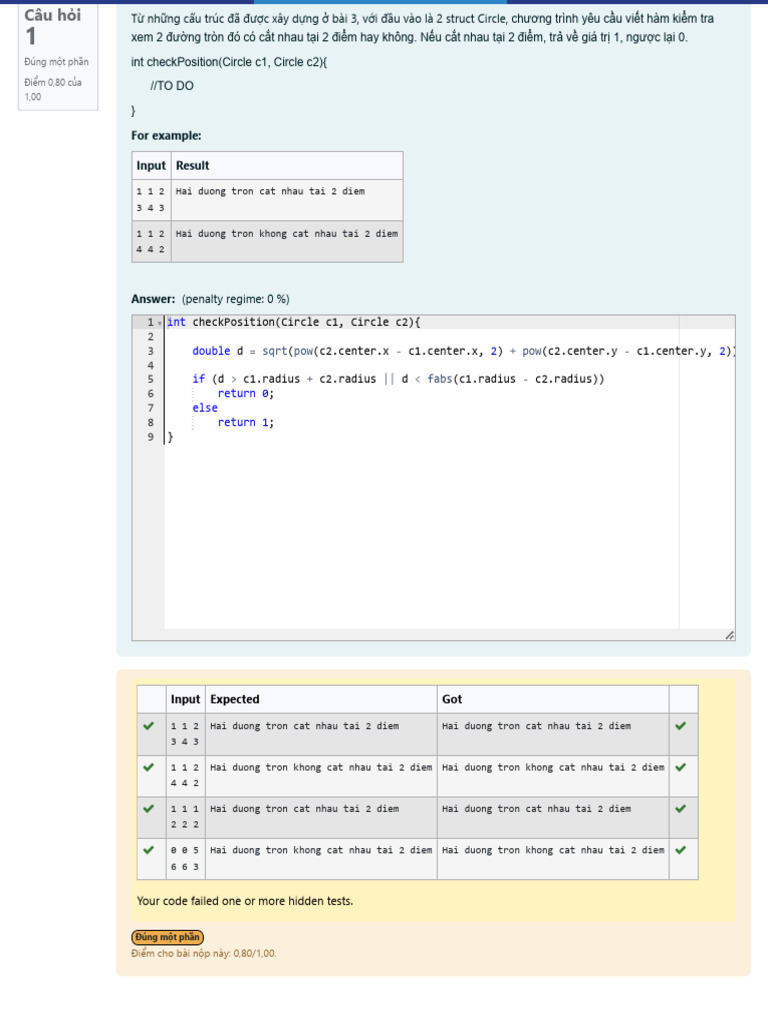Collapse code fold arrow at editor line 1
This screenshot has width=768, height=1024.
160,323
